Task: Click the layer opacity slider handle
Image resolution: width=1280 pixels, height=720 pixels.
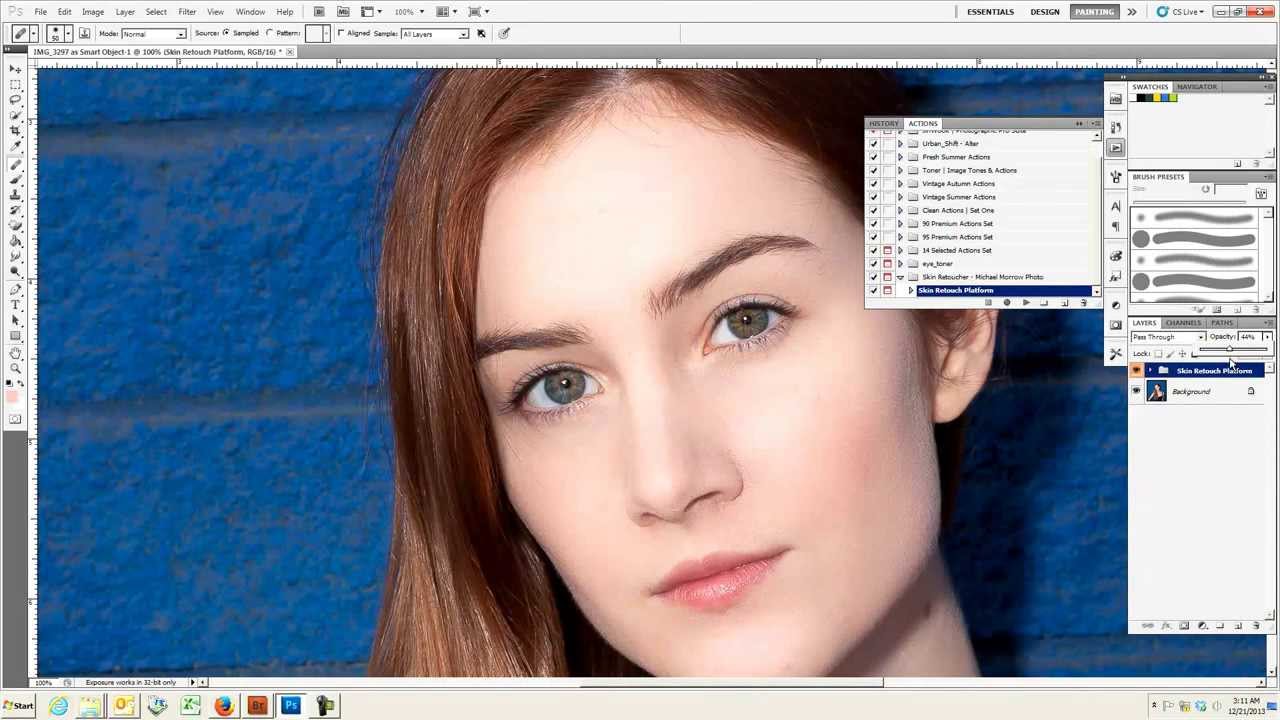Action: 1231,351
